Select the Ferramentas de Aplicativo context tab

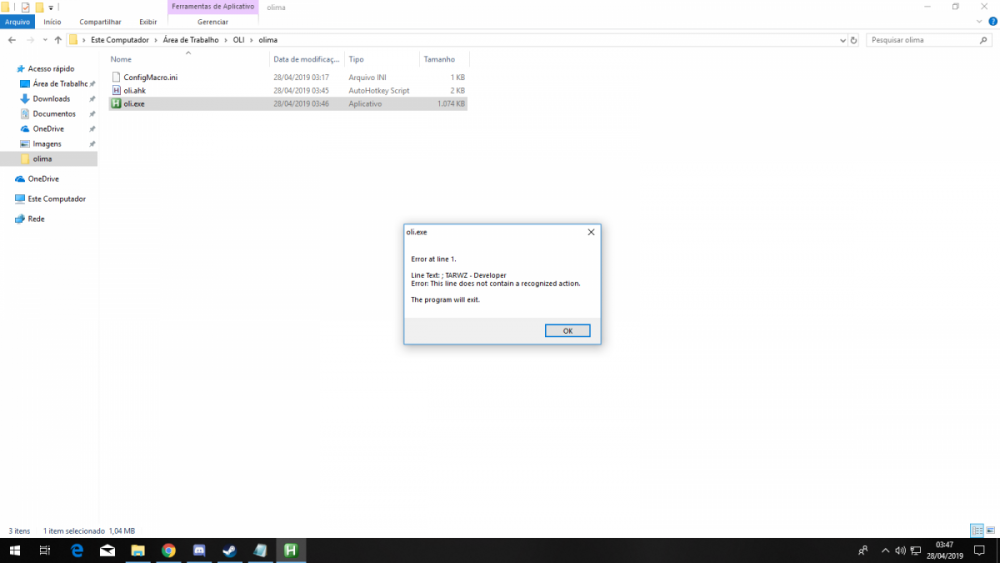click(212, 6)
